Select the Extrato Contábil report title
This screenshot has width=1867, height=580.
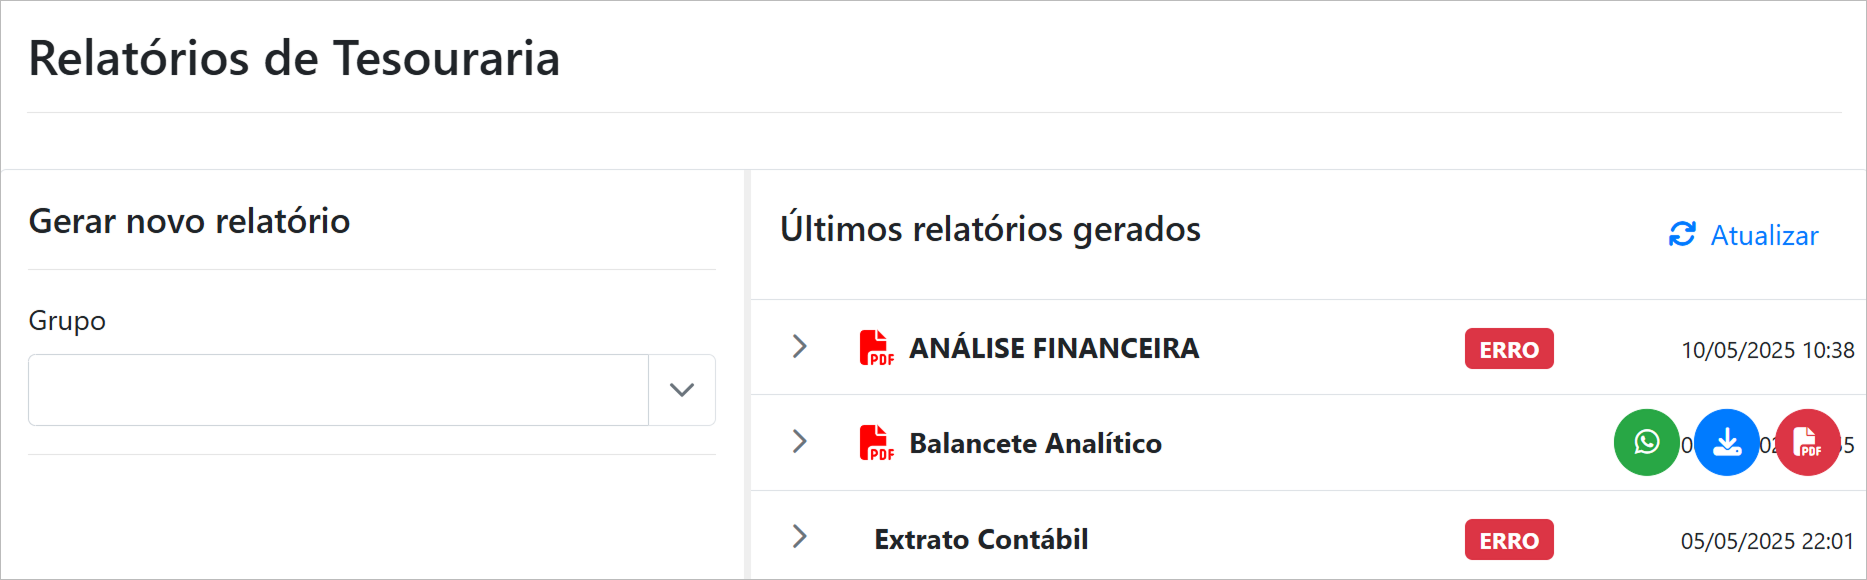point(981,539)
